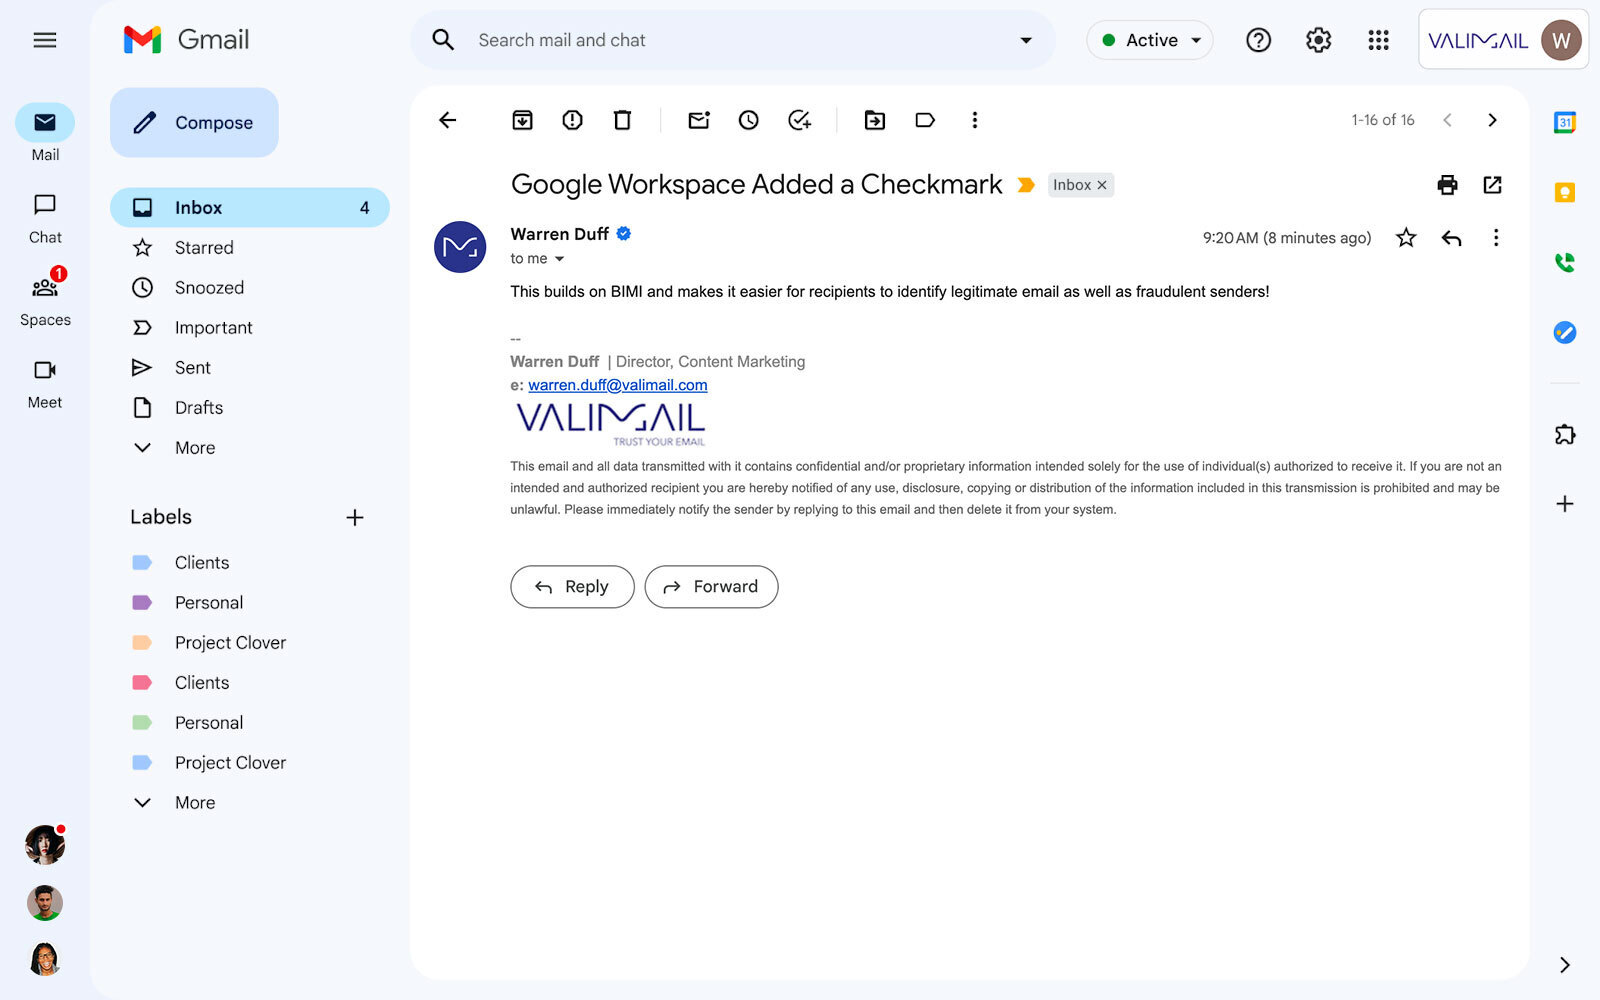
Task: Select the orange Project Clover label swatch
Action: [143, 642]
